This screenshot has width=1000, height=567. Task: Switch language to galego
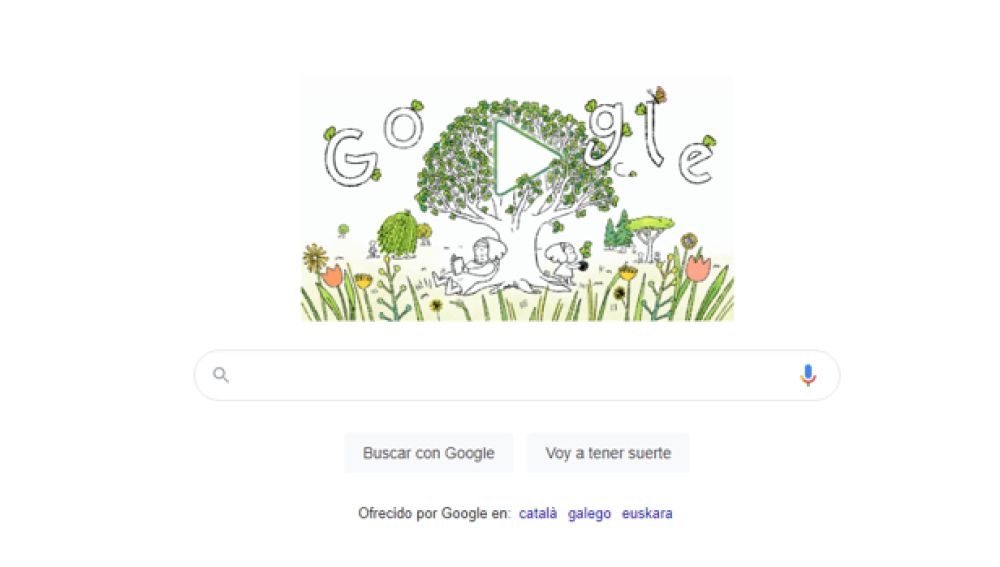[589, 513]
